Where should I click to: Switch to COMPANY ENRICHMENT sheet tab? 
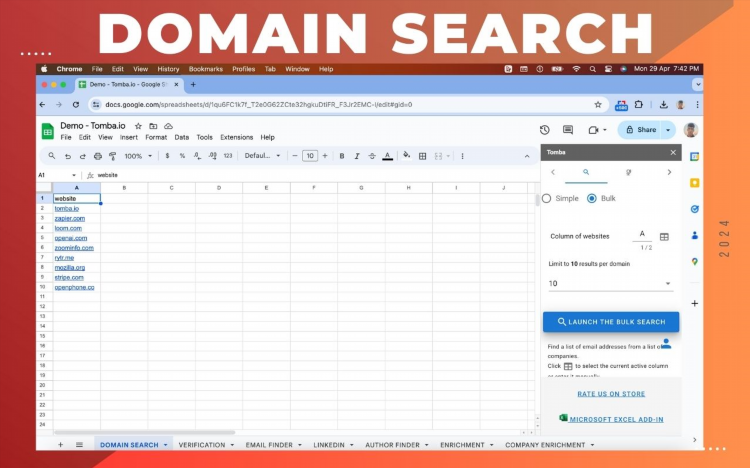(545, 445)
